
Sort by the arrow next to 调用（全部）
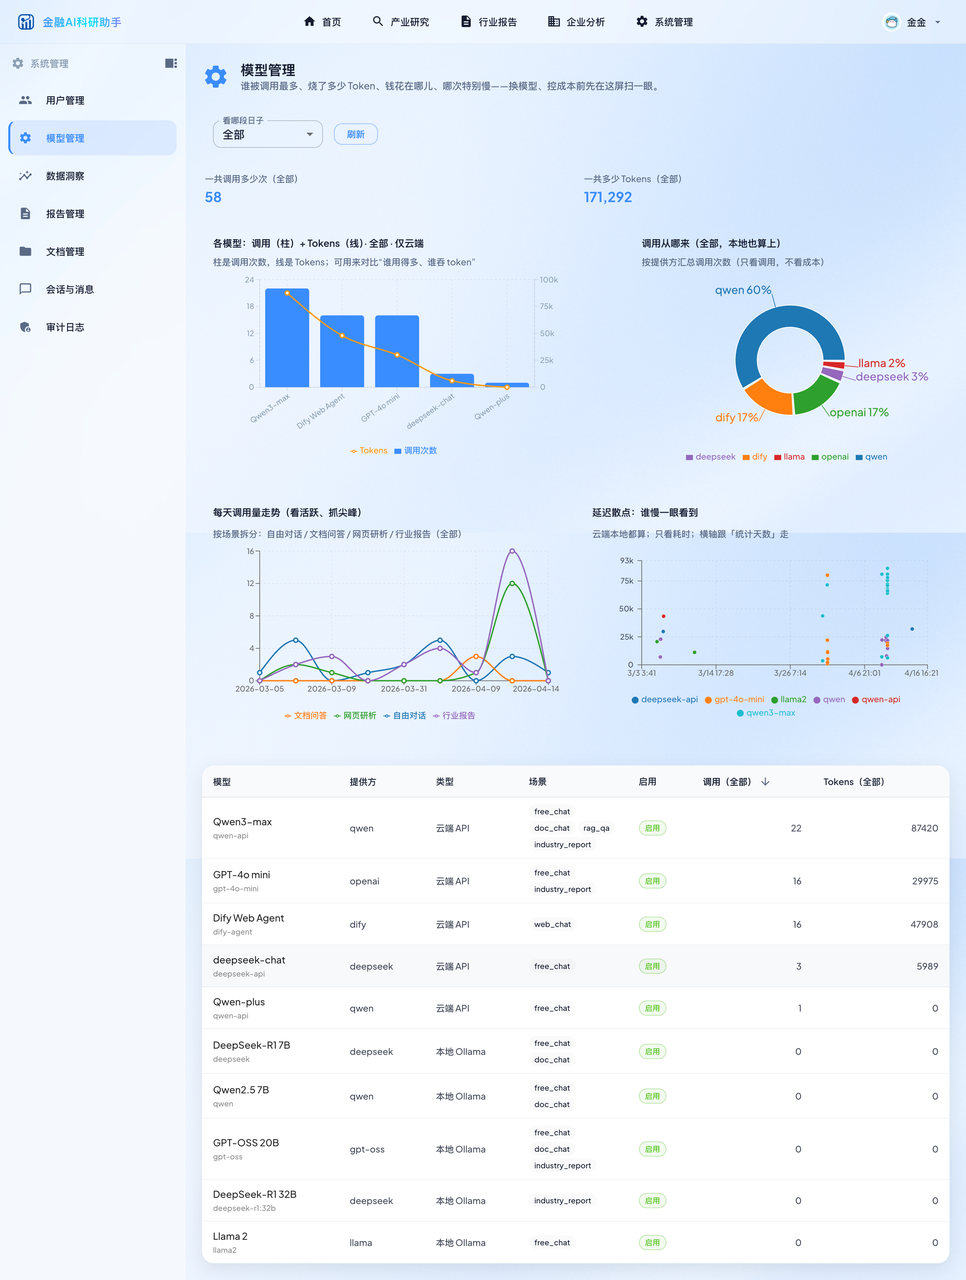click(765, 782)
